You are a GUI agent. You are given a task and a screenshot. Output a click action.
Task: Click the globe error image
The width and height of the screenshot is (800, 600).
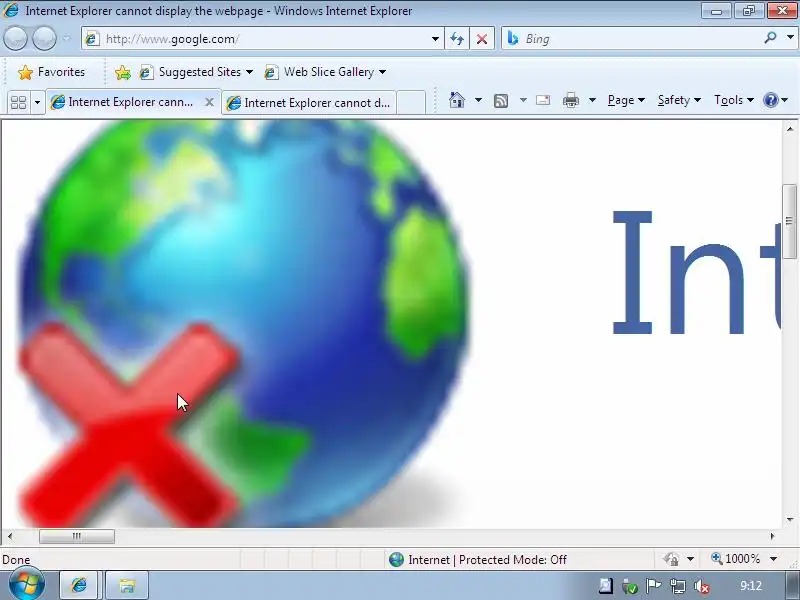244,323
